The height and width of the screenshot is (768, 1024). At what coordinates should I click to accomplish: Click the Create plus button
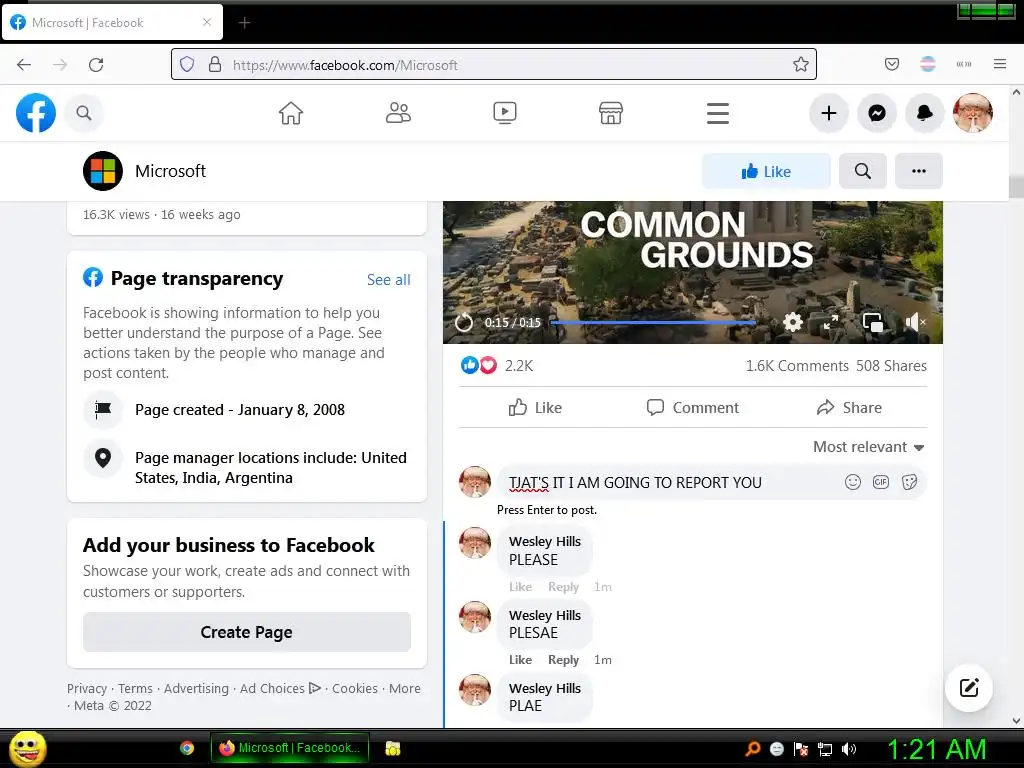[x=829, y=113]
